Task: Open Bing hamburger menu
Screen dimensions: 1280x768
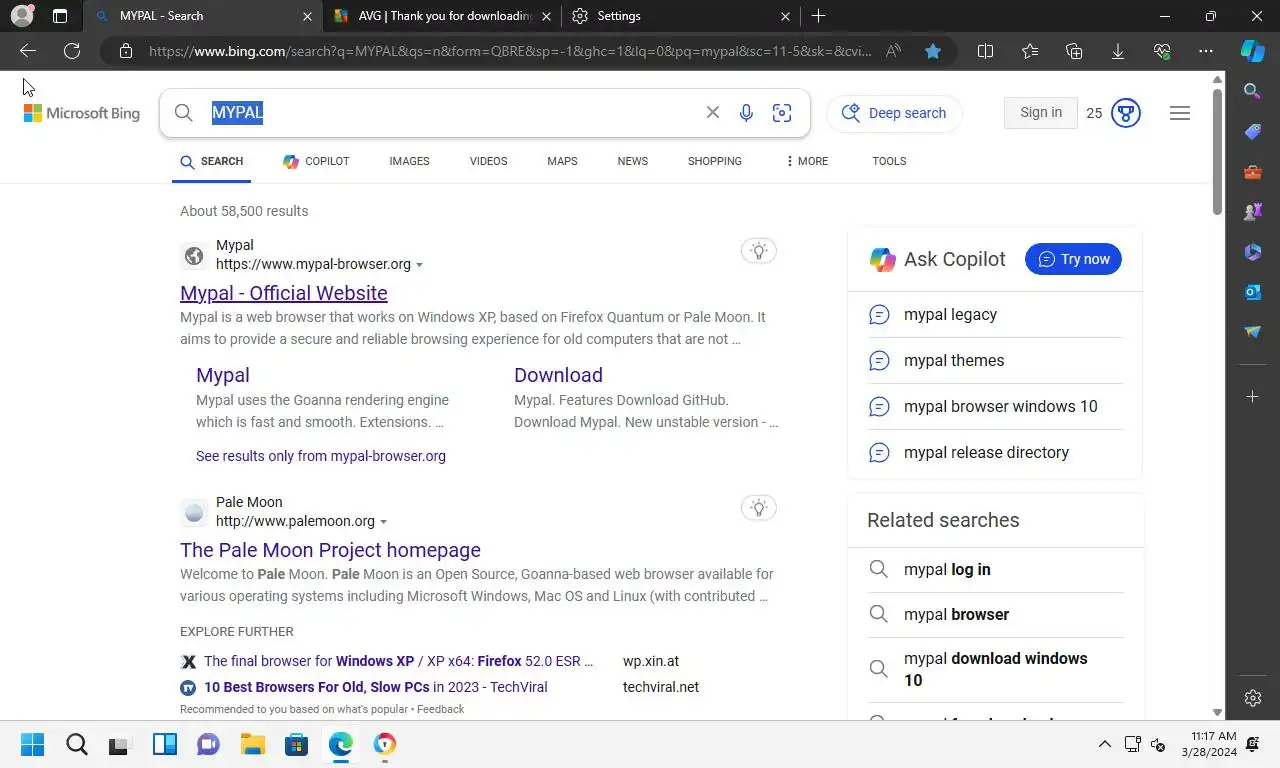Action: tap(1180, 113)
